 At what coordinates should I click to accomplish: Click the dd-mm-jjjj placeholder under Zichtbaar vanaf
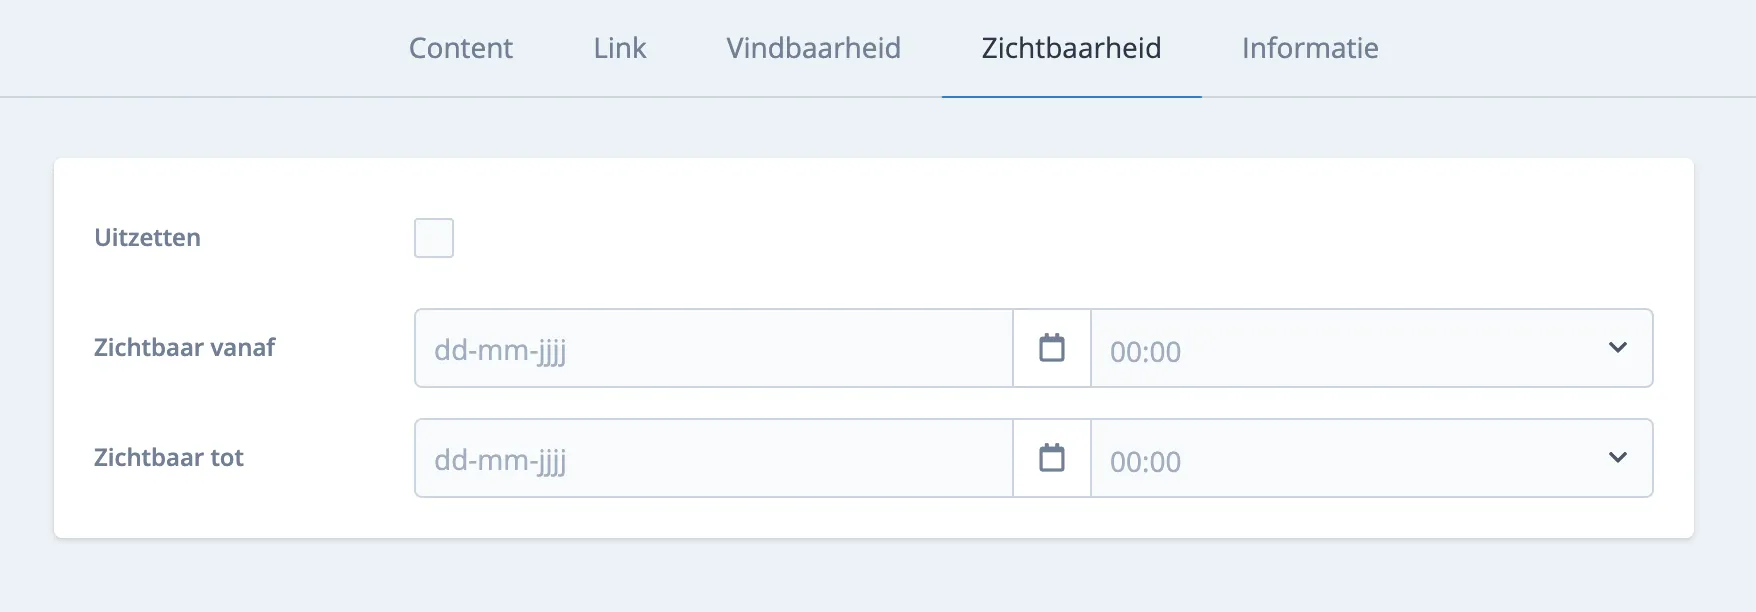click(x=500, y=350)
